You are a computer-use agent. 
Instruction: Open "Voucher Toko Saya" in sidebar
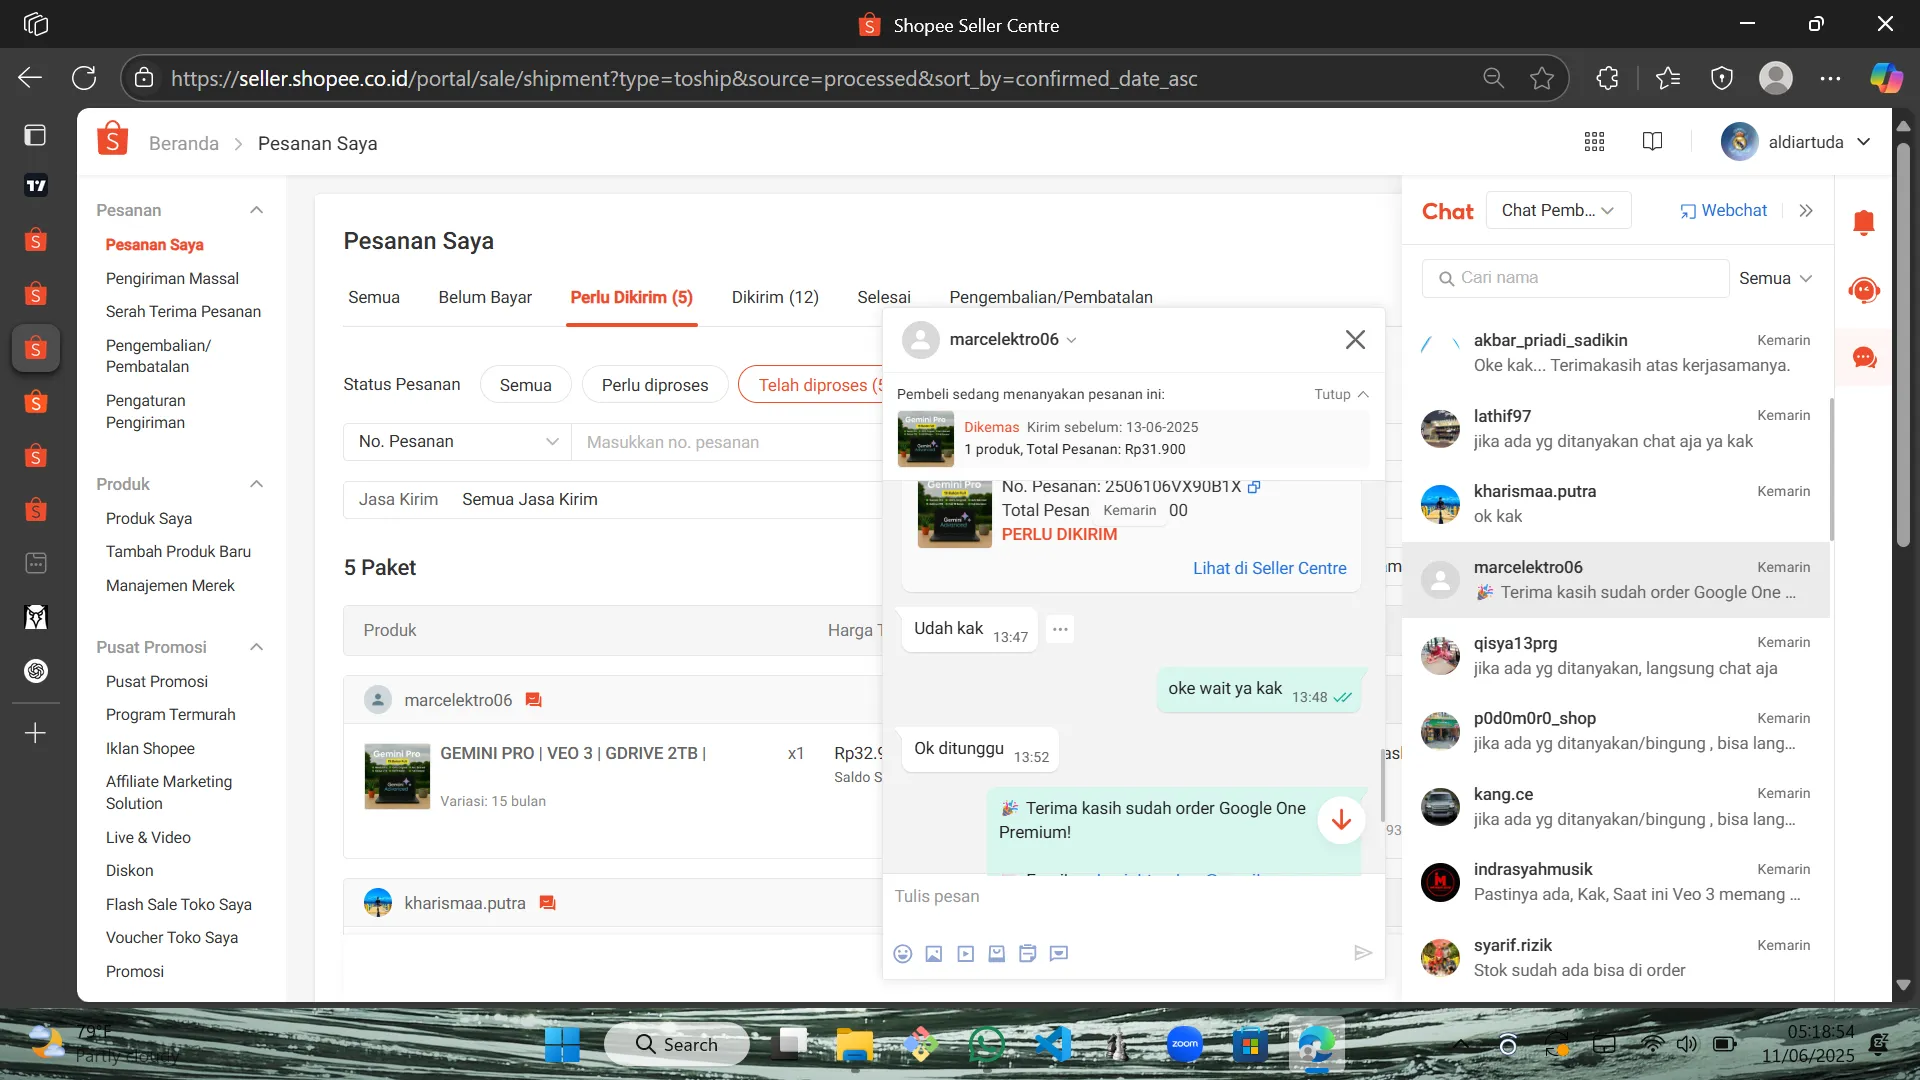pyautogui.click(x=172, y=937)
